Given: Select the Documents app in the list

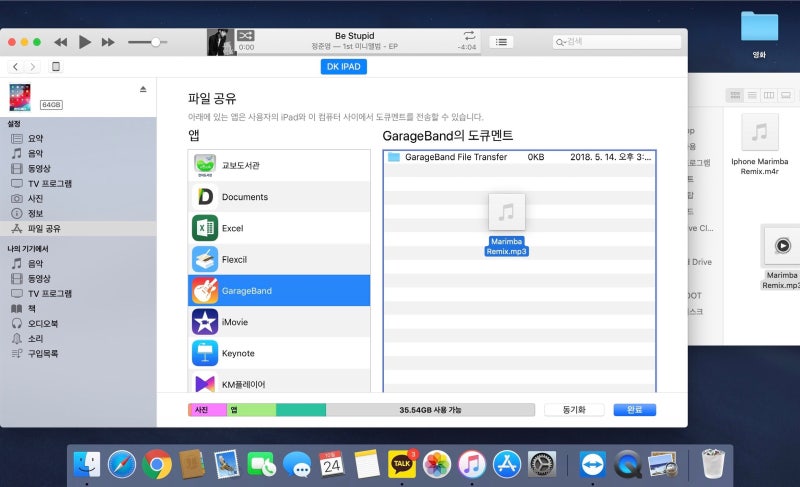Looking at the screenshot, I should click(x=279, y=197).
